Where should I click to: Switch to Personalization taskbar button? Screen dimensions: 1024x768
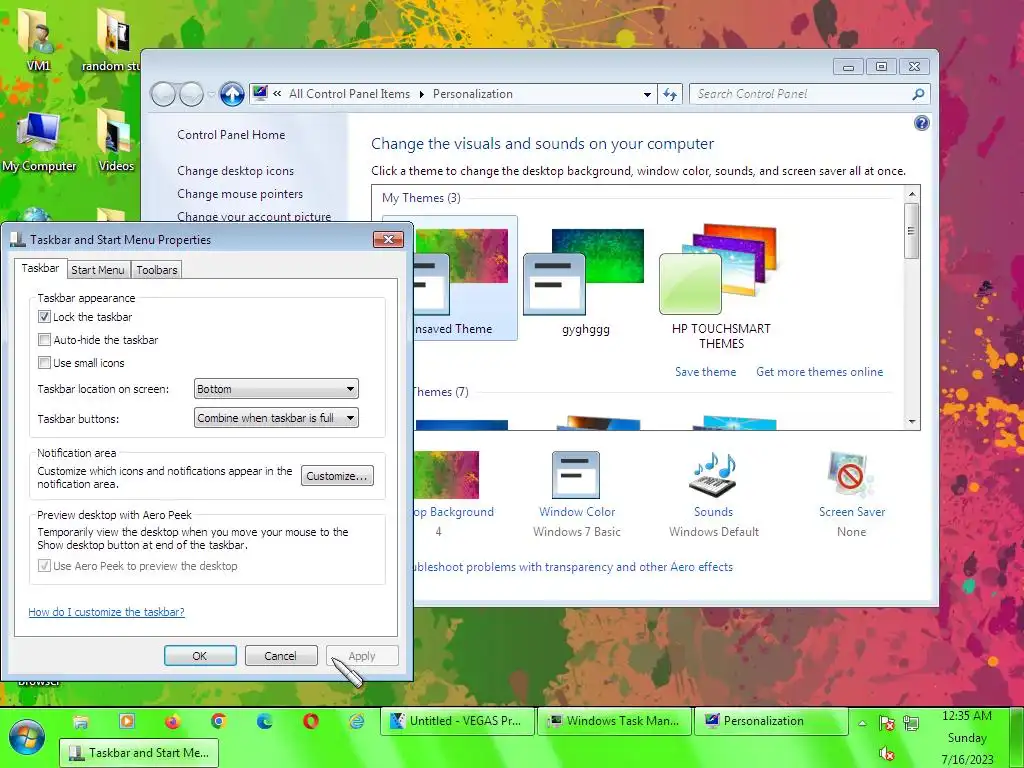(x=771, y=721)
